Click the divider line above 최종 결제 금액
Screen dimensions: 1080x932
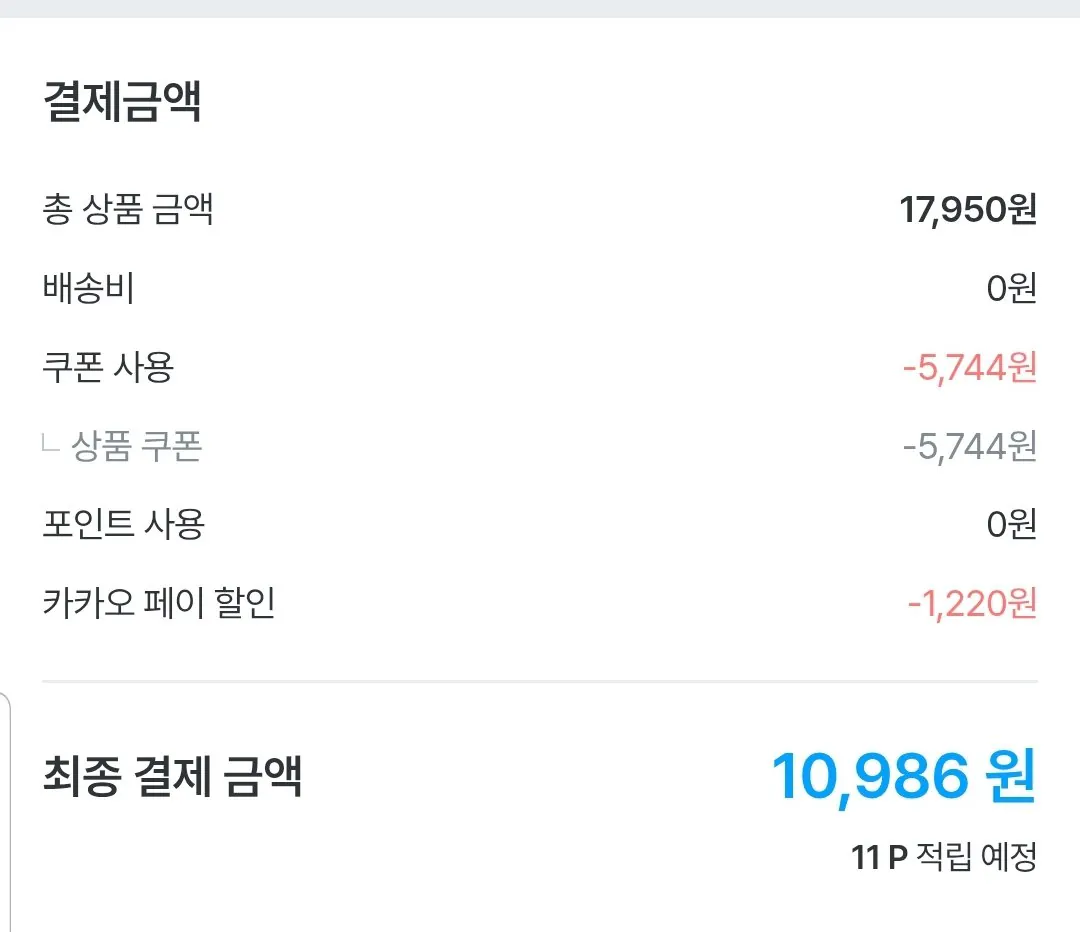[x=540, y=682]
